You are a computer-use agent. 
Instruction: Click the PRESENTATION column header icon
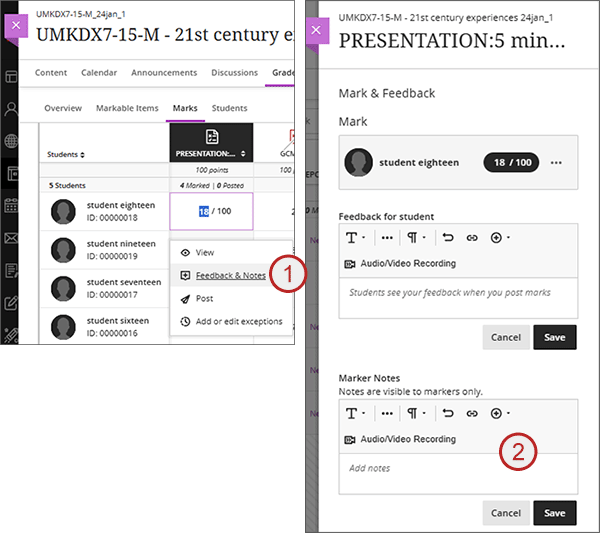(211, 137)
